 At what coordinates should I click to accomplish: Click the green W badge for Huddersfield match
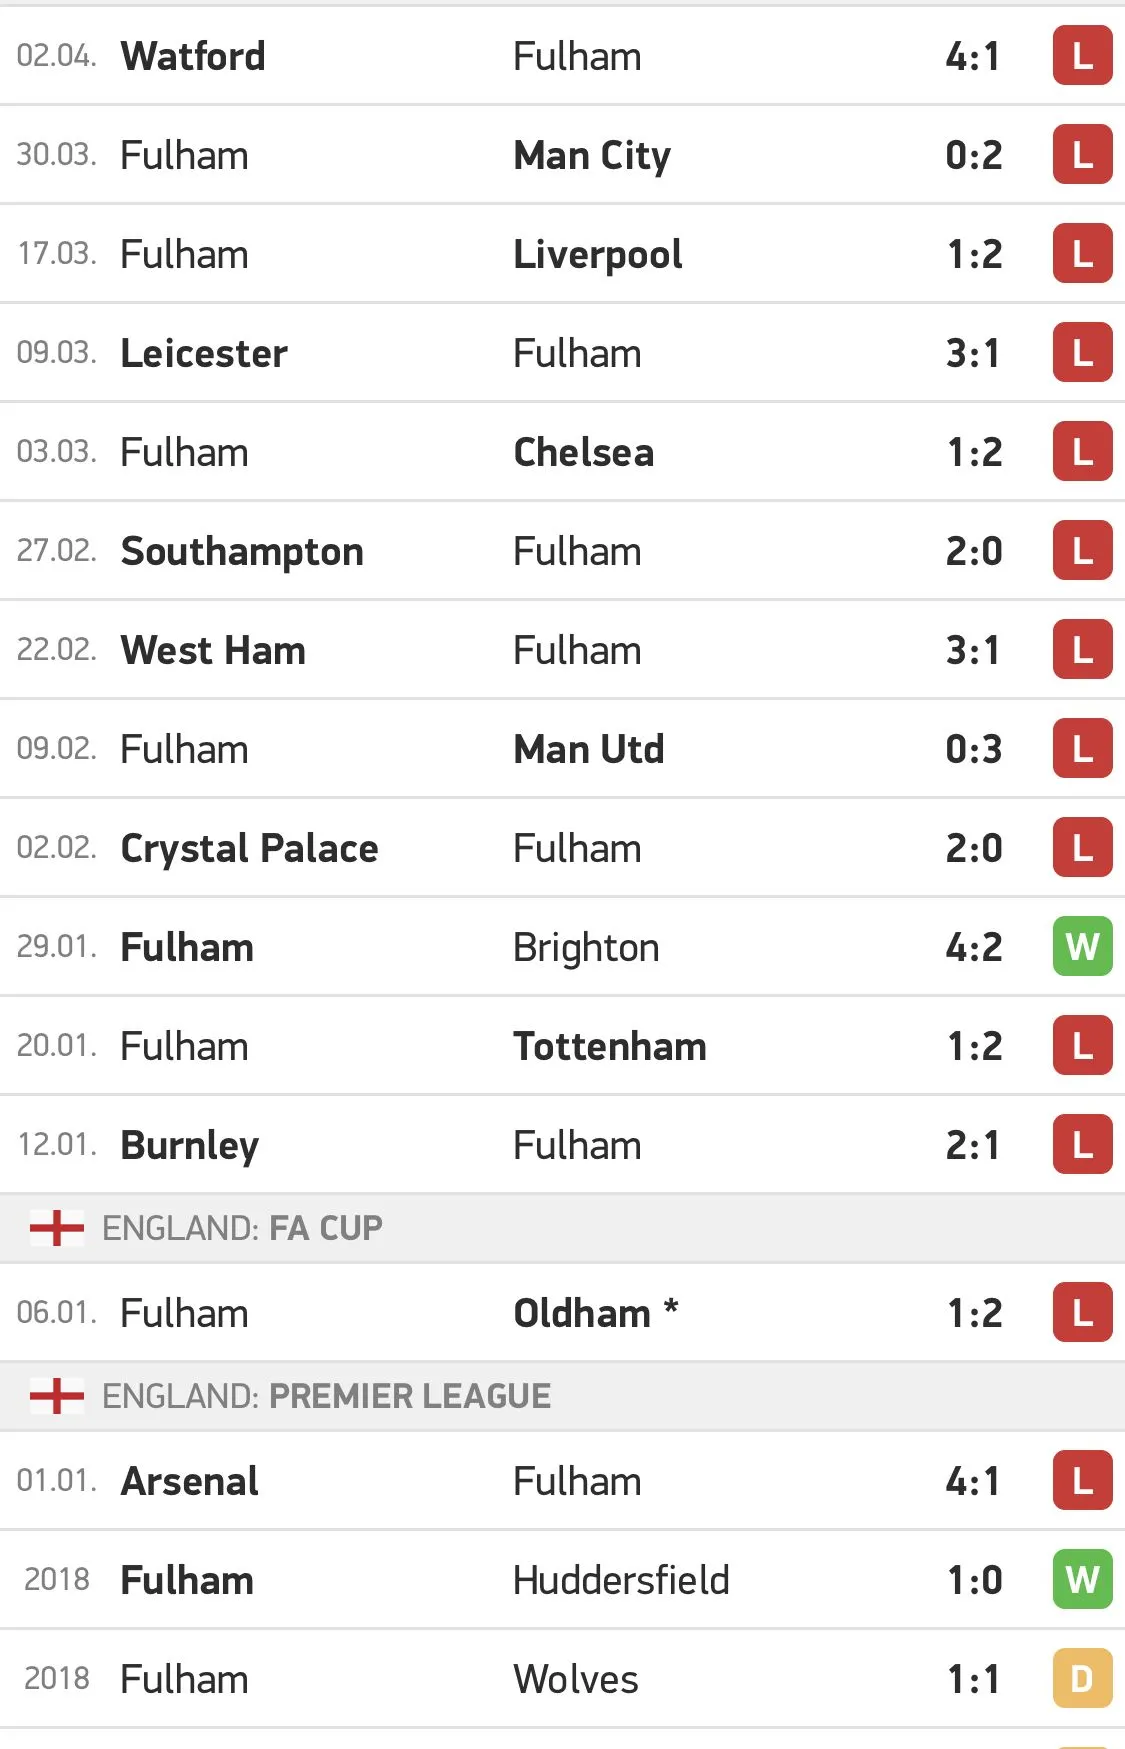pyautogui.click(x=1082, y=1579)
